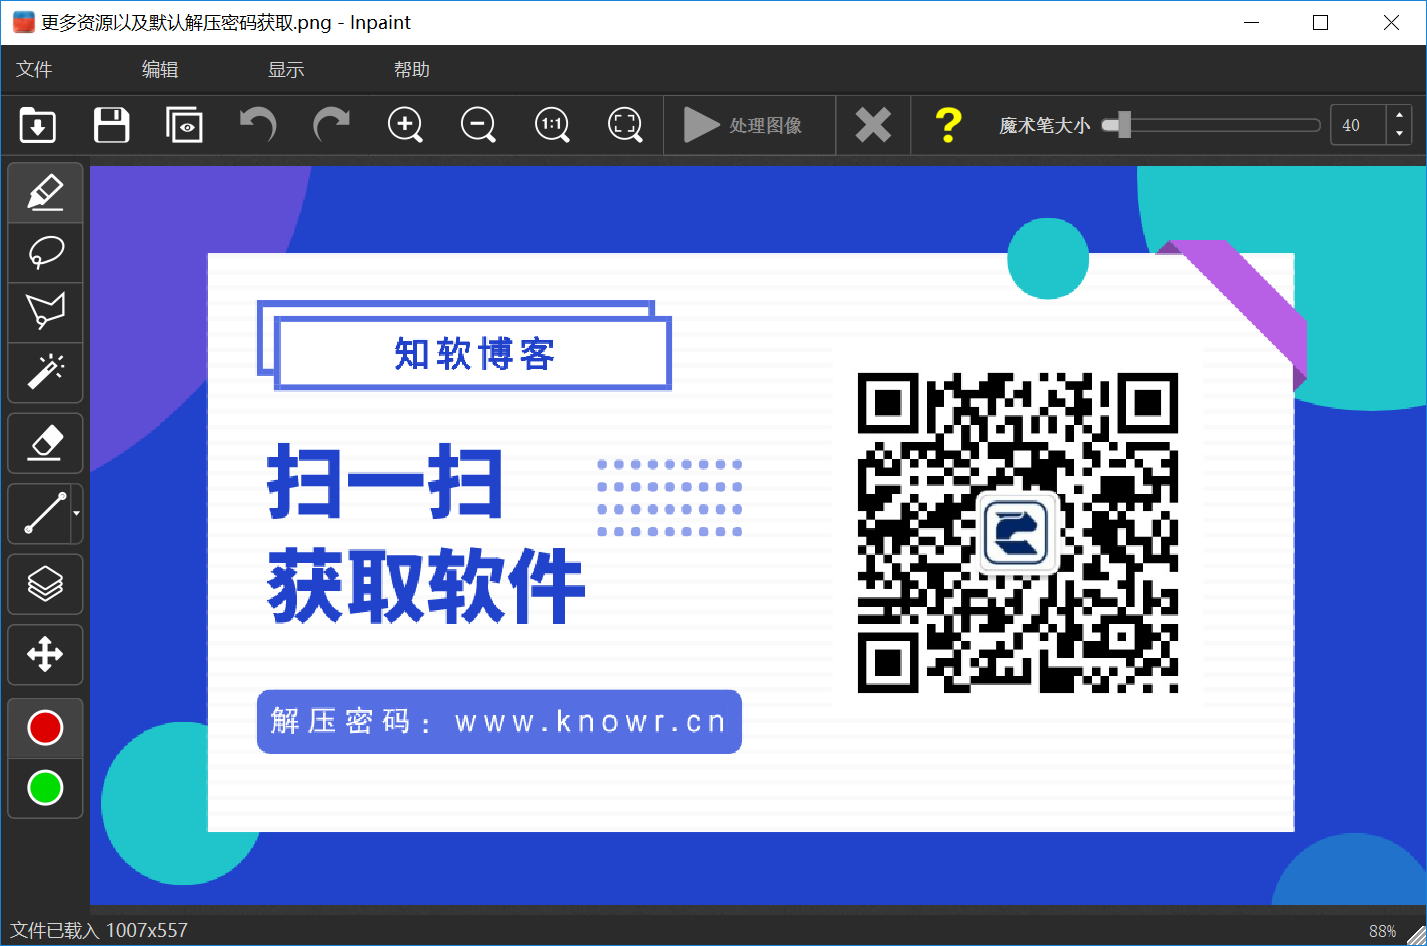Screen dimensions: 1427x946
Task: Click the gray X cancel icon
Action: (873, 125)
